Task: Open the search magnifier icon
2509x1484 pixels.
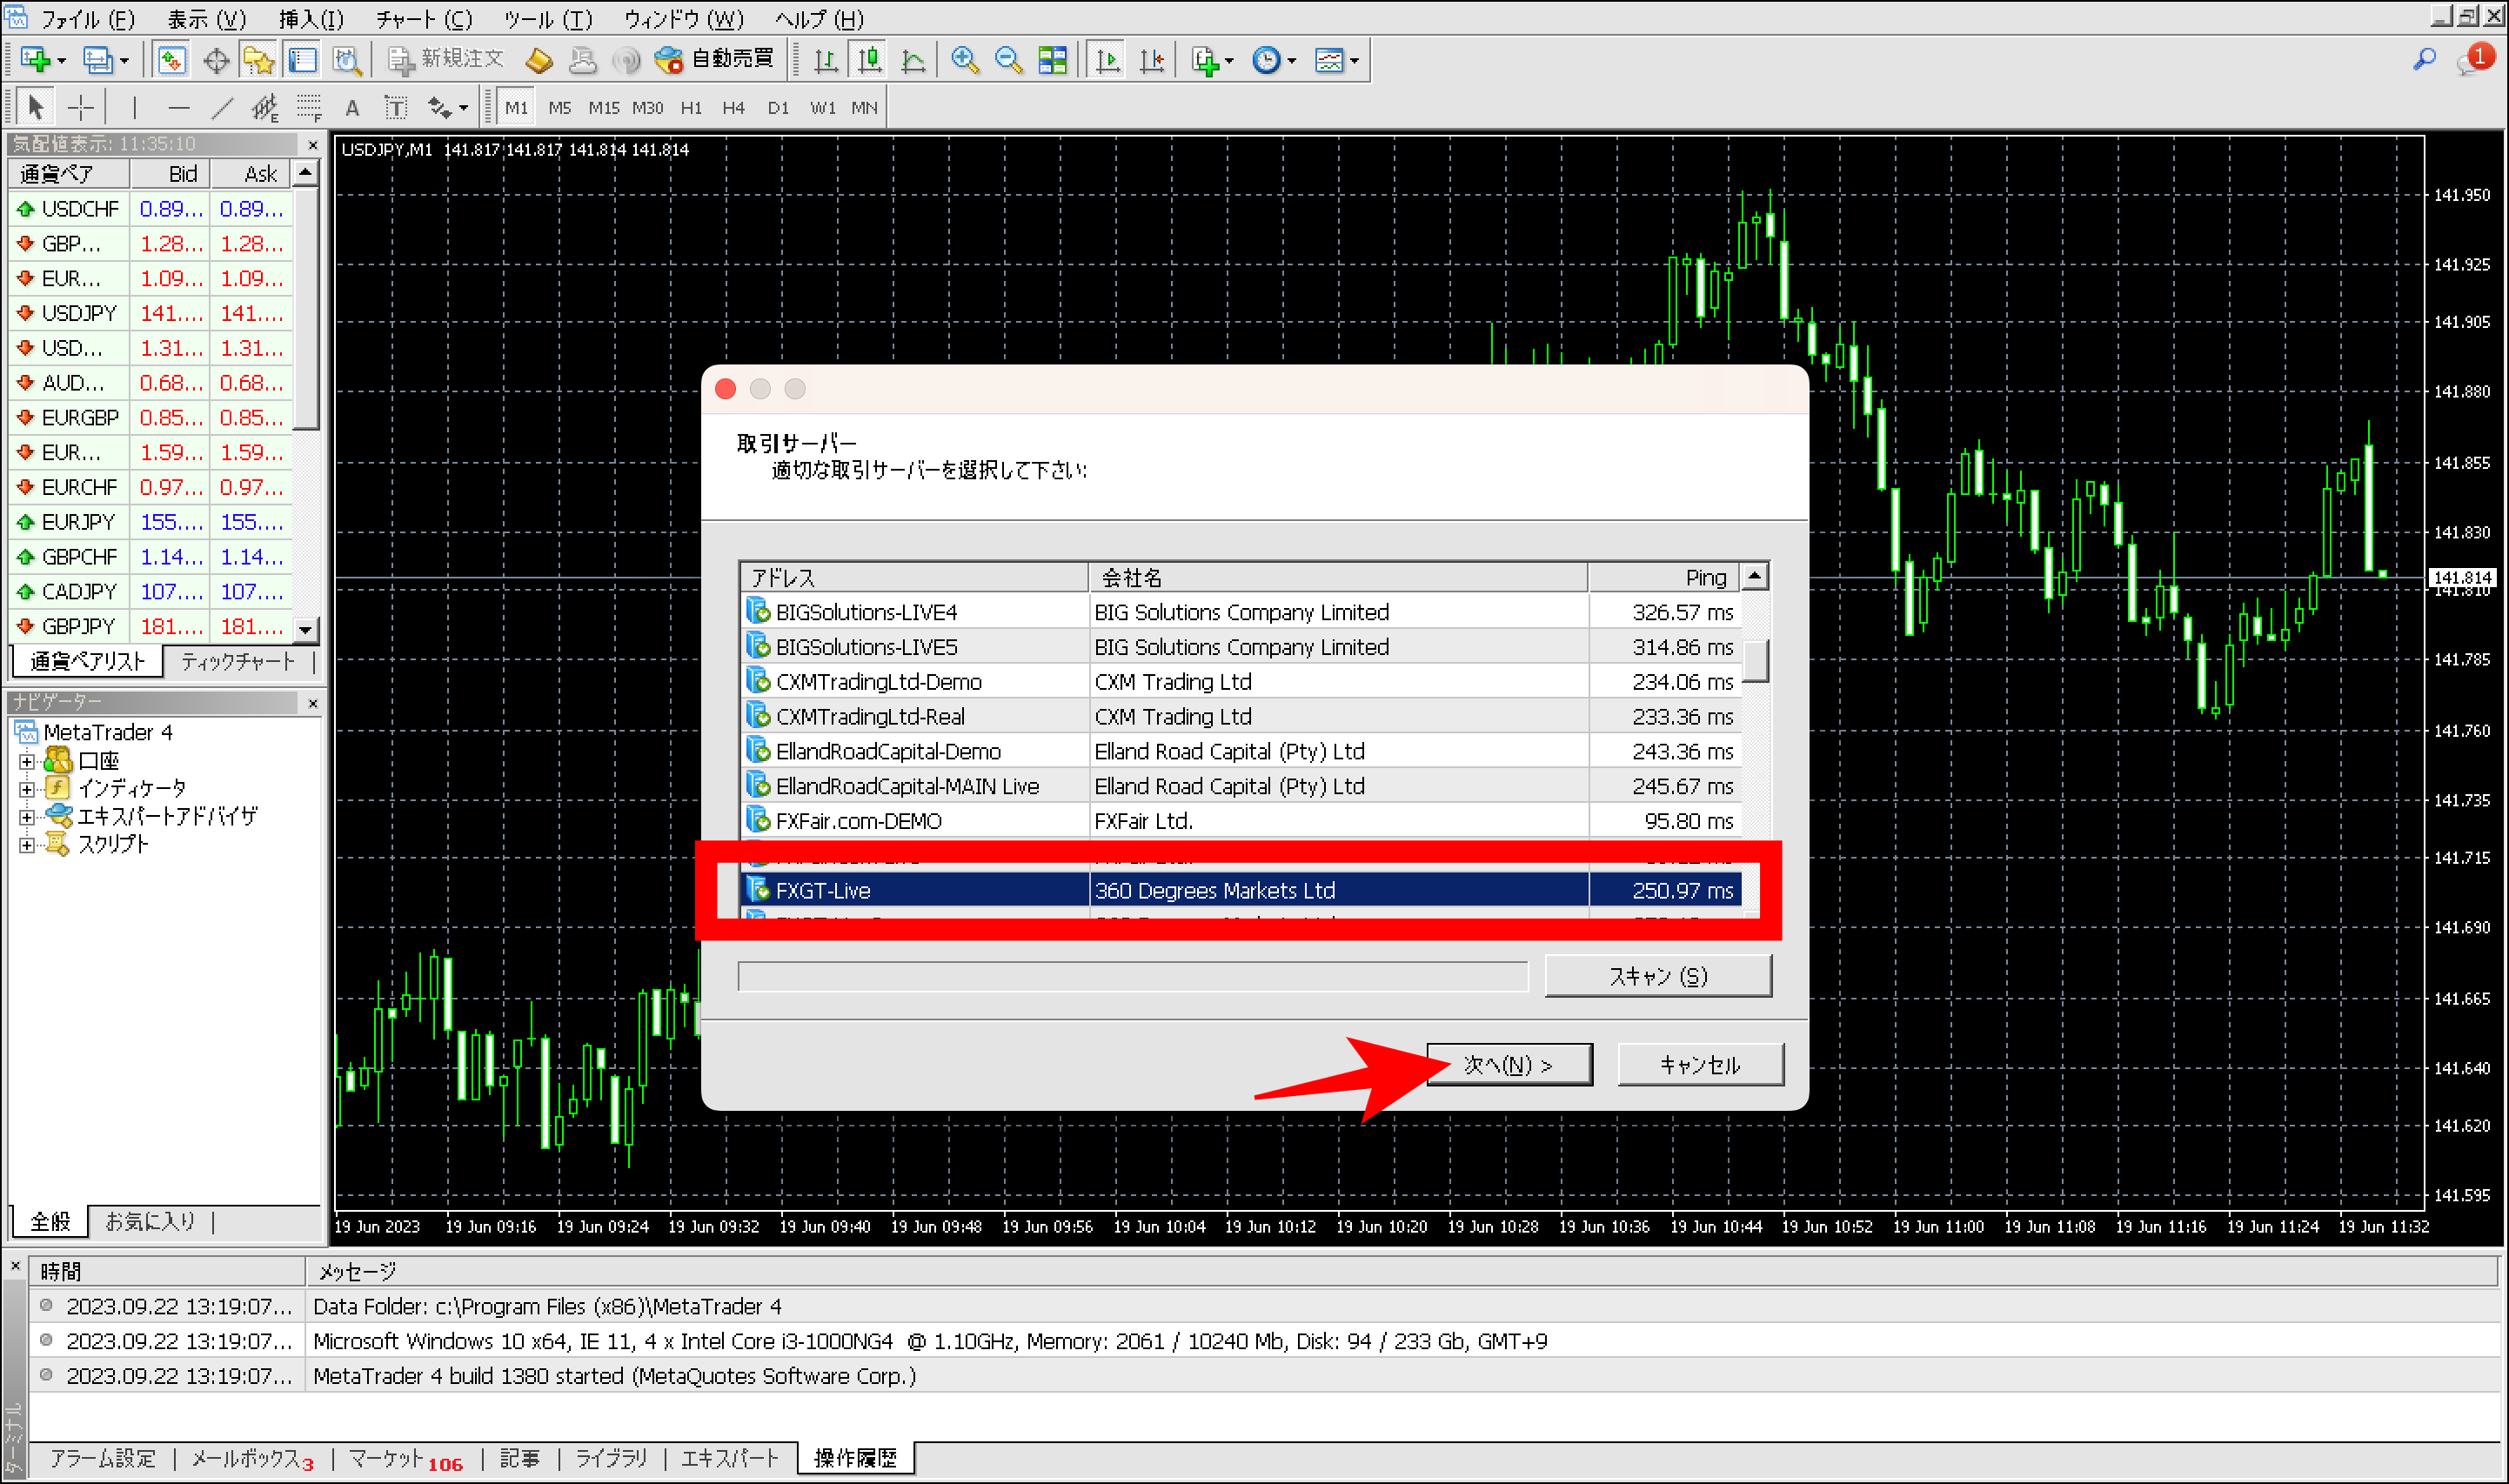Action: [2423, 60]
